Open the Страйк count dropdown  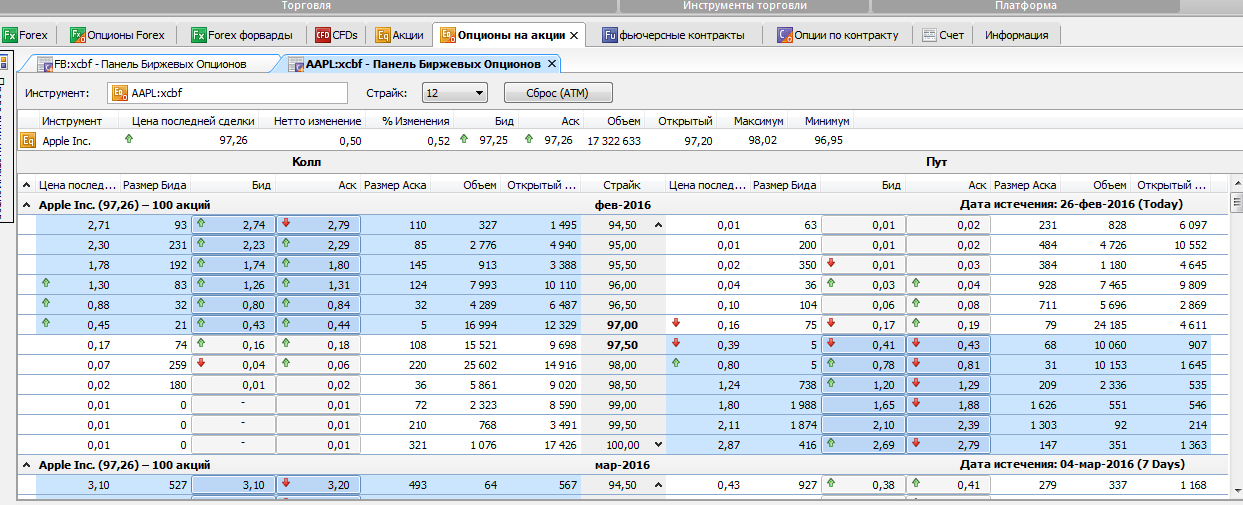(454, 94)
